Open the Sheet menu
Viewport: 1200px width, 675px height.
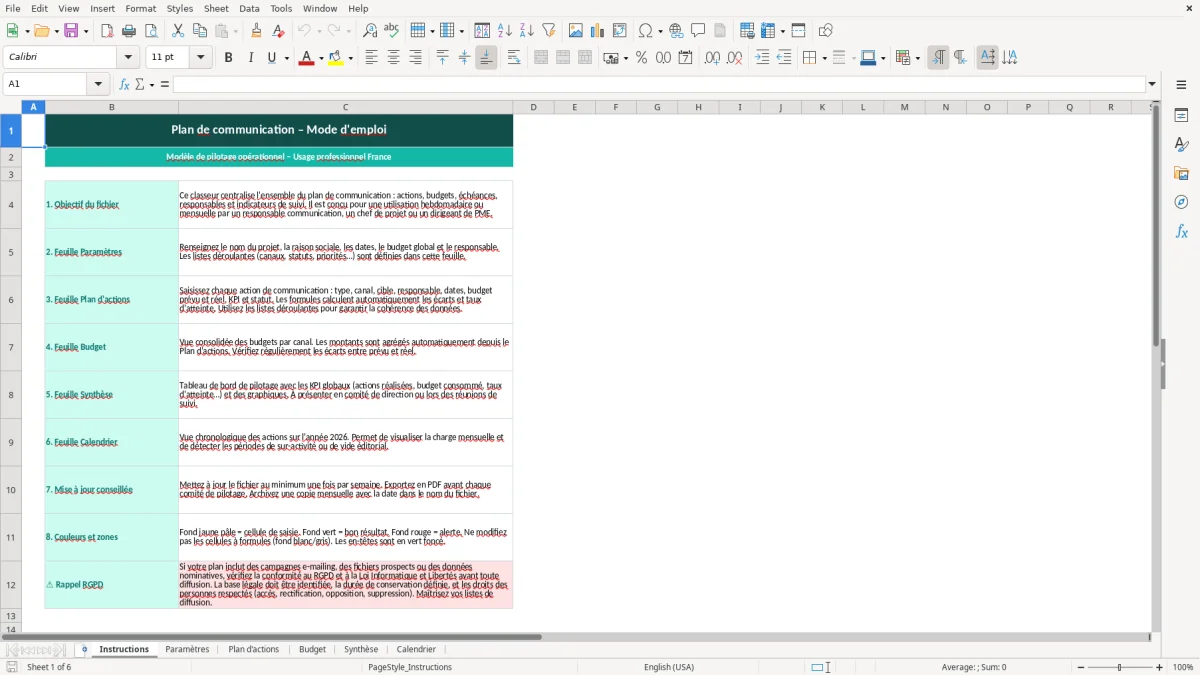(x=216, y=8)
